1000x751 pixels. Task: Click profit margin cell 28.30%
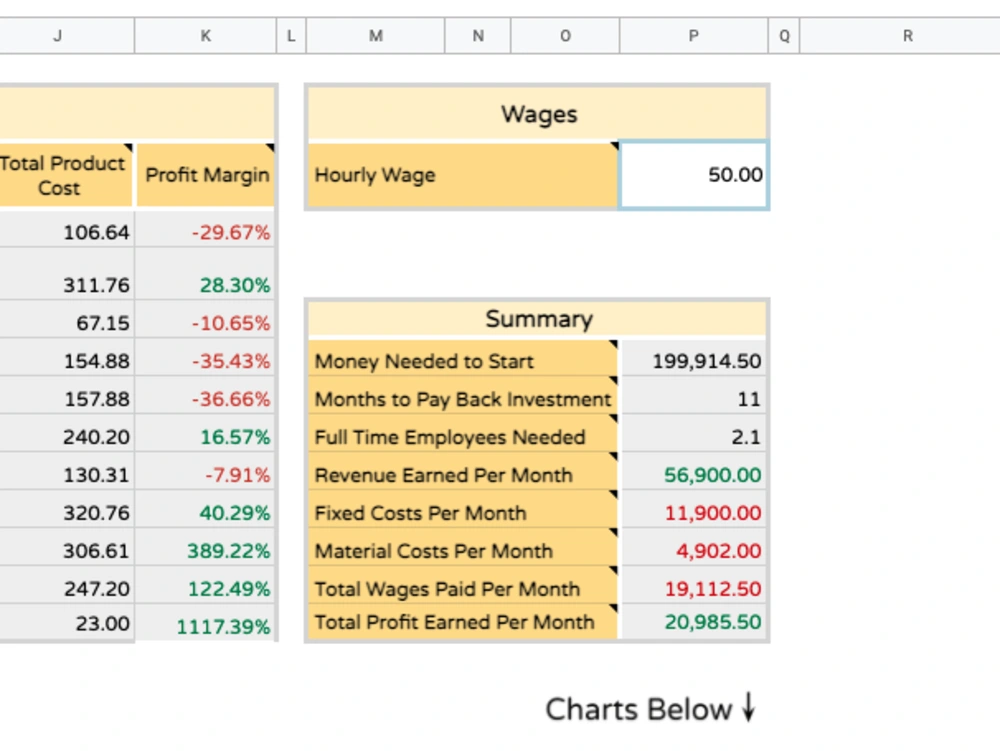tap(205, 275)
